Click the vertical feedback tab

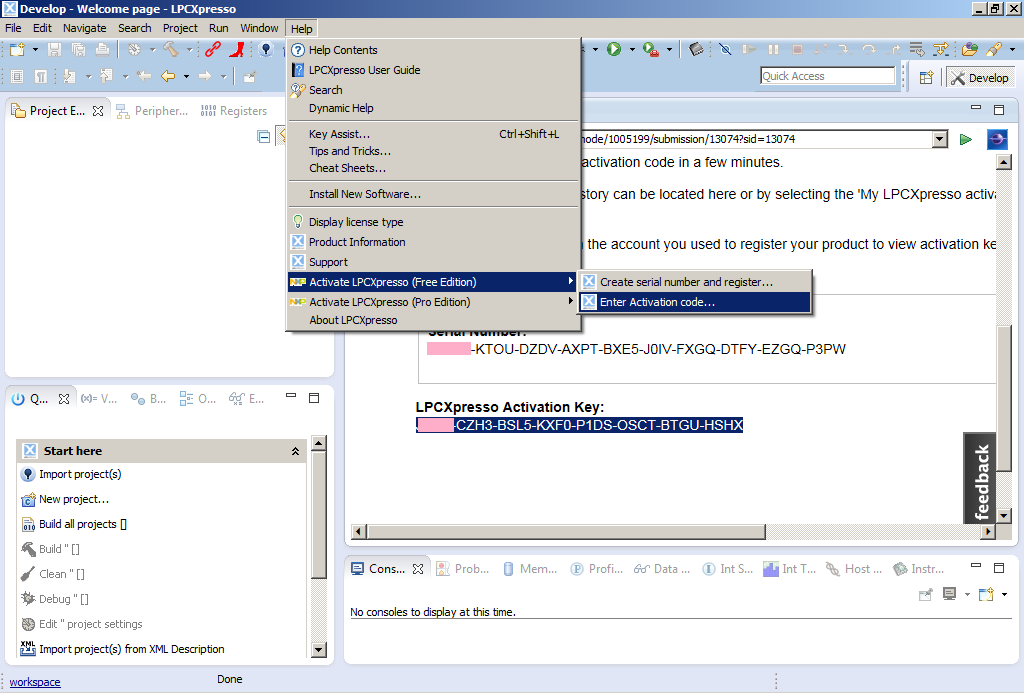coord(980,479)
